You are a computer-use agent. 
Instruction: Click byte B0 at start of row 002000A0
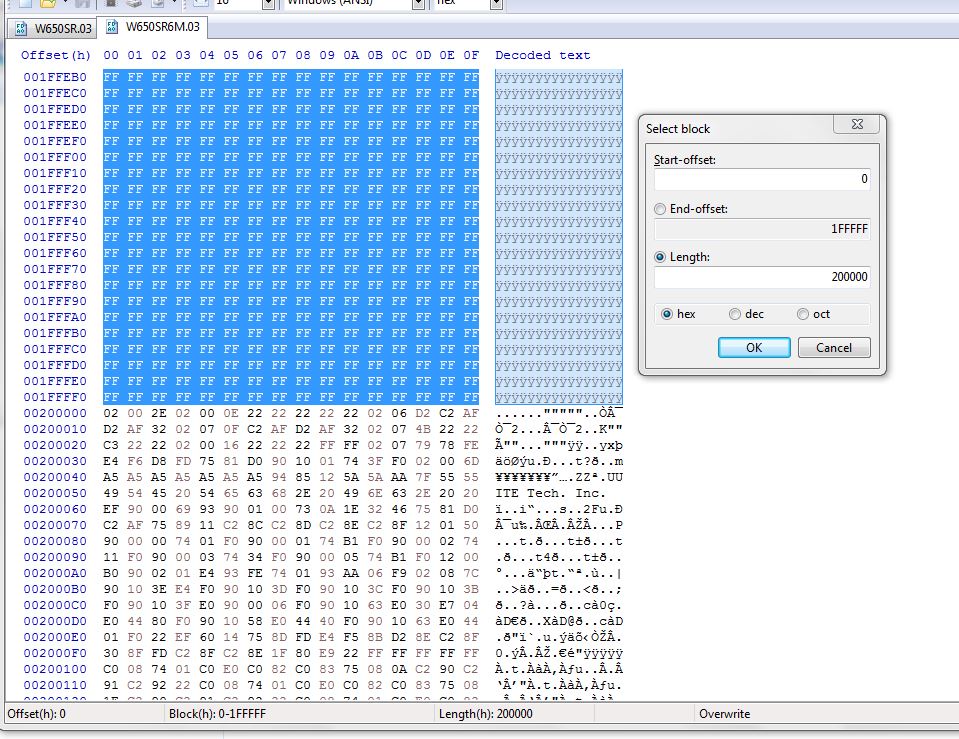click(111, 573)
